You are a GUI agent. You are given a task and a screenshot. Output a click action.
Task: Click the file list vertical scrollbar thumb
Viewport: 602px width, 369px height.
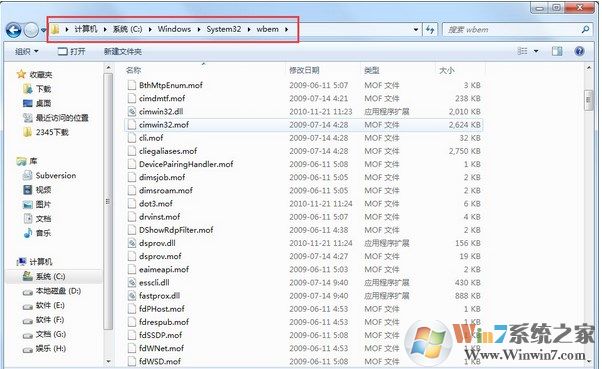click(x=588, y=100)
